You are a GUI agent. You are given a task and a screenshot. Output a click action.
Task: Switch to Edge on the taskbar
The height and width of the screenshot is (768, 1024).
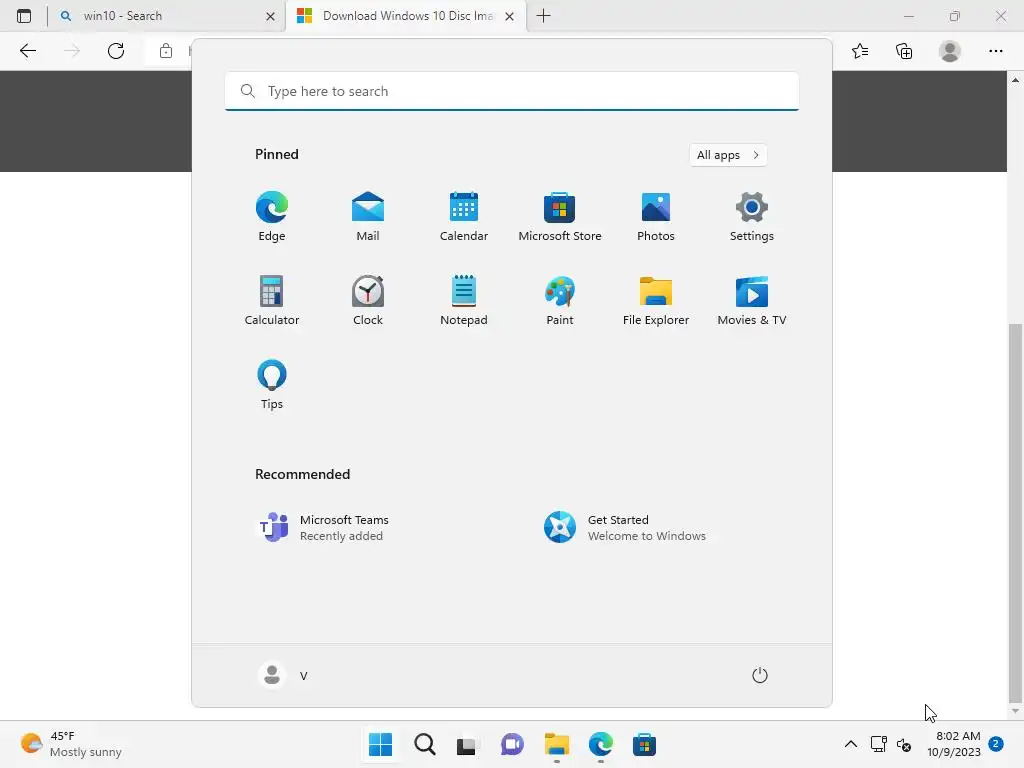click(x=600, y=744)
